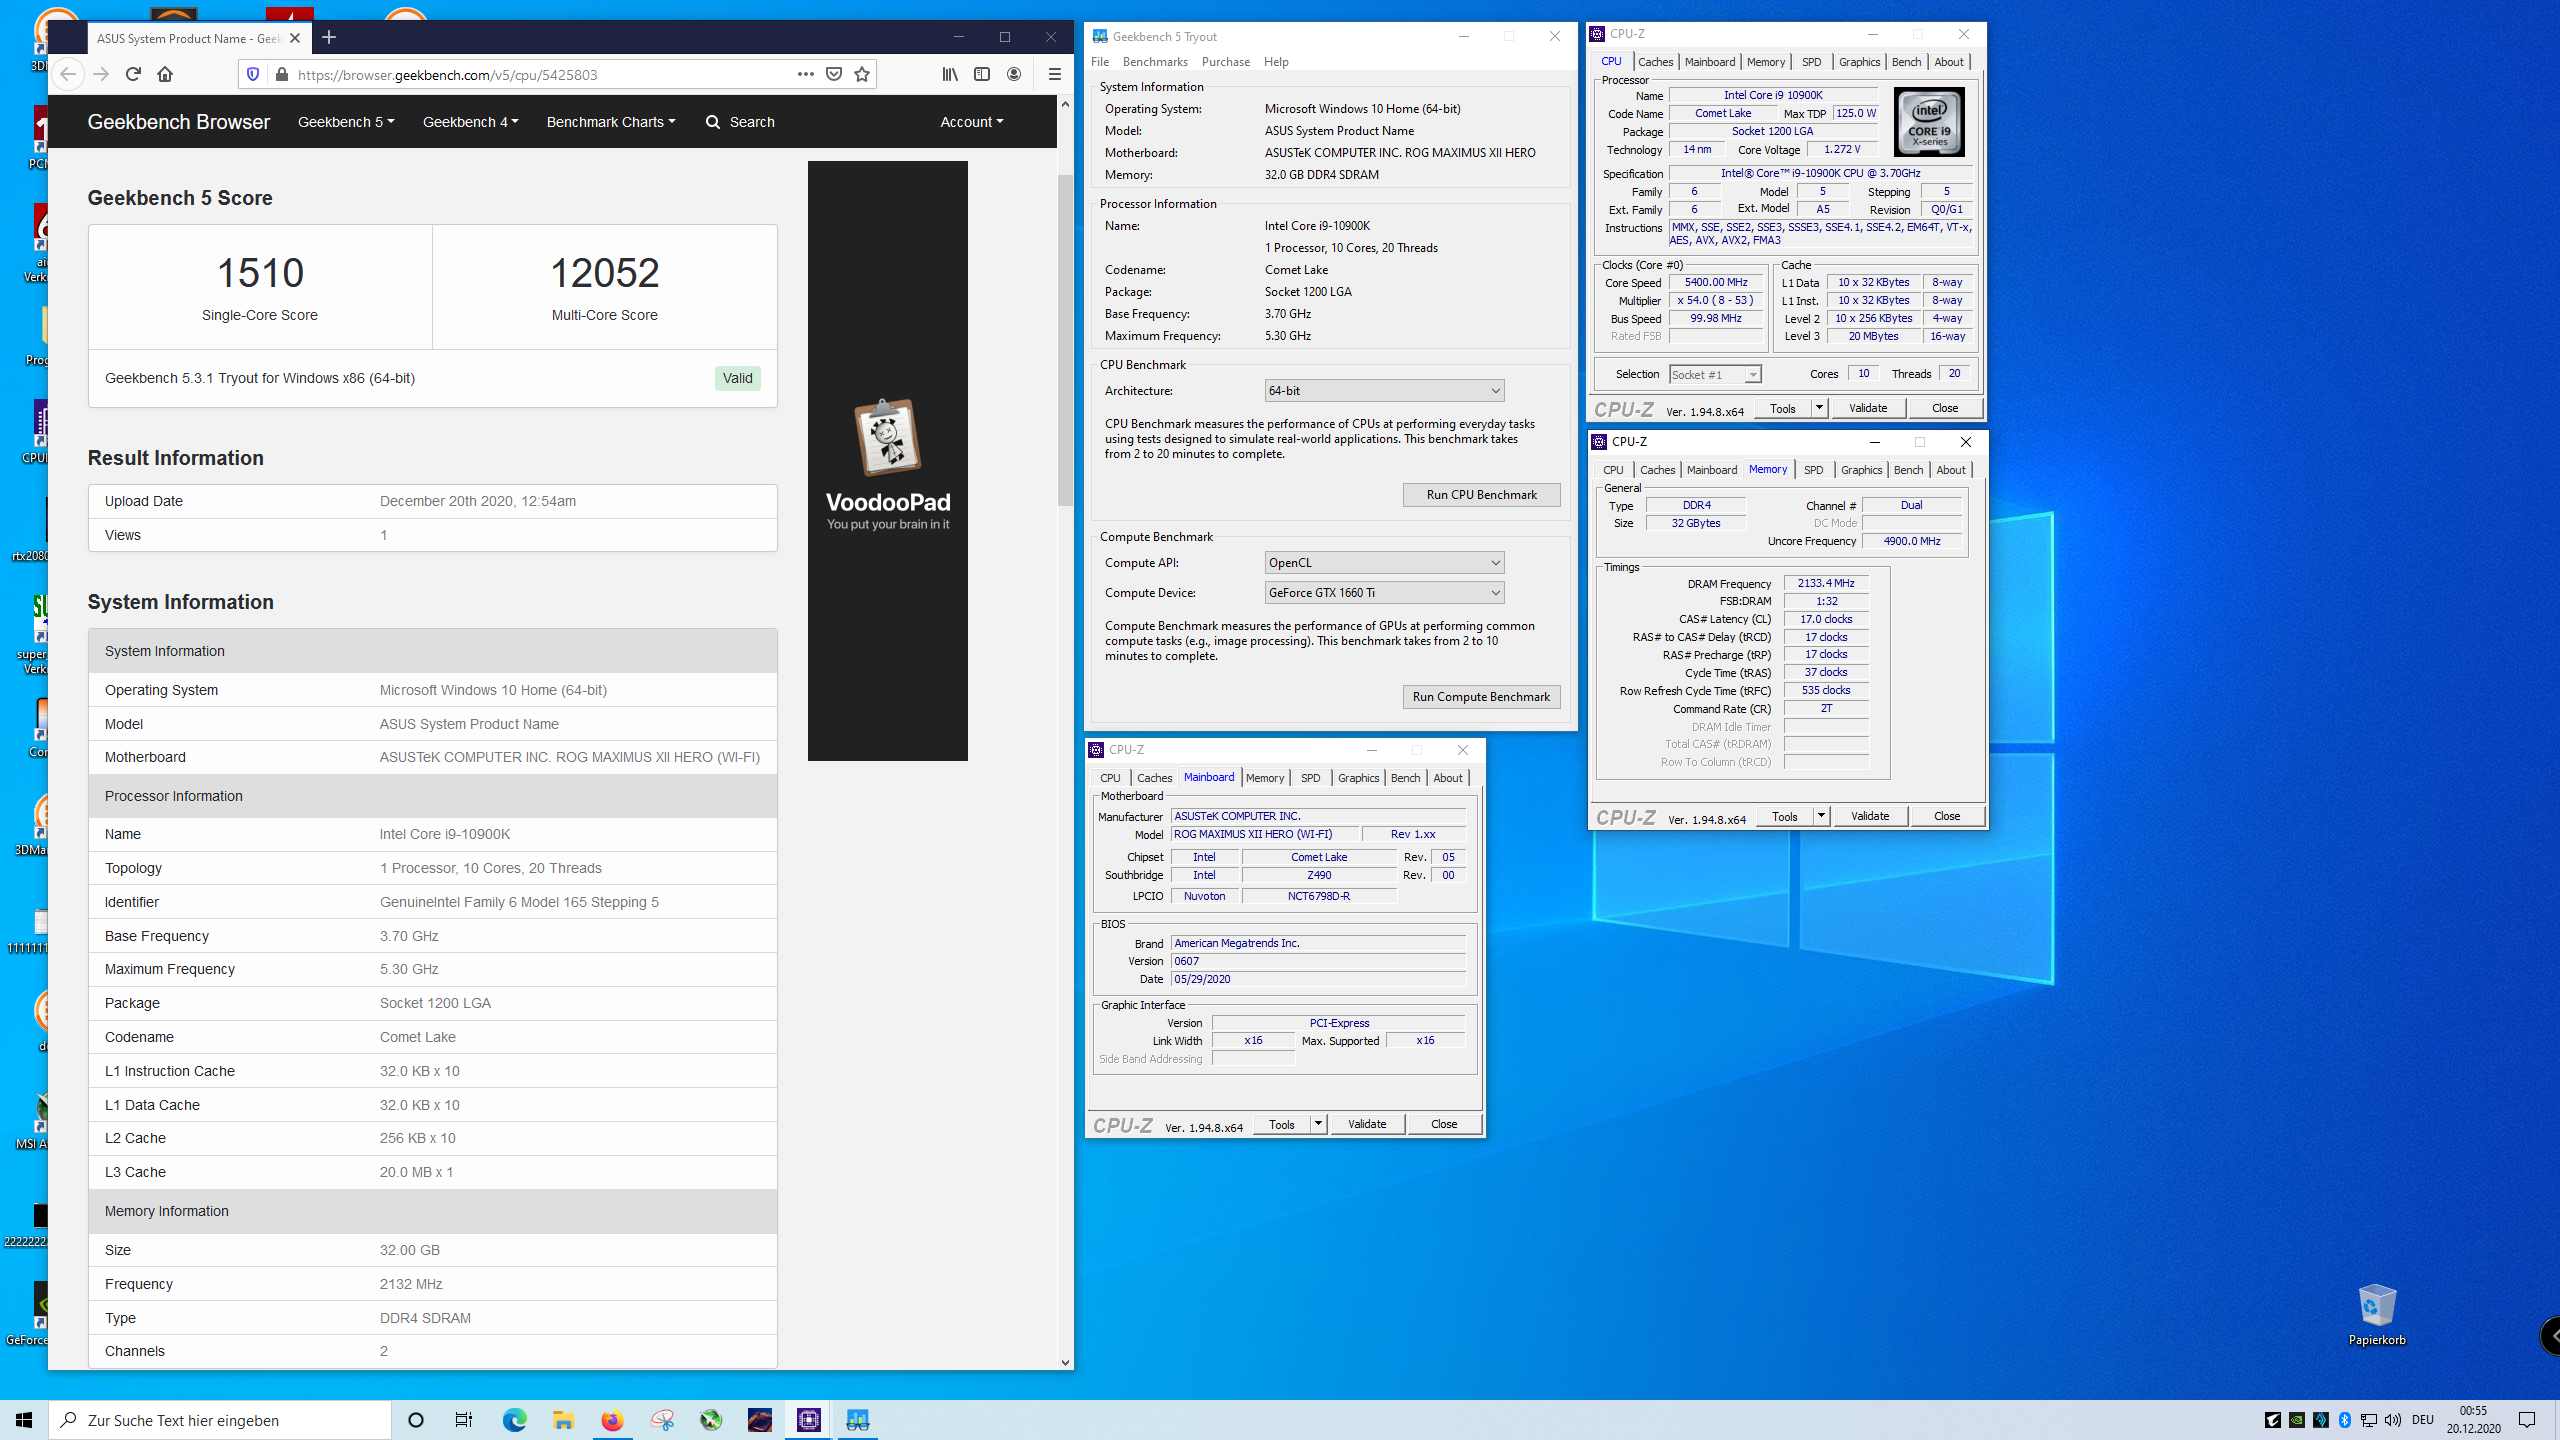Open Architecture 64-bit combo box
The width and height of the screenshot is (2560, 1440).
coord(1384,391)
